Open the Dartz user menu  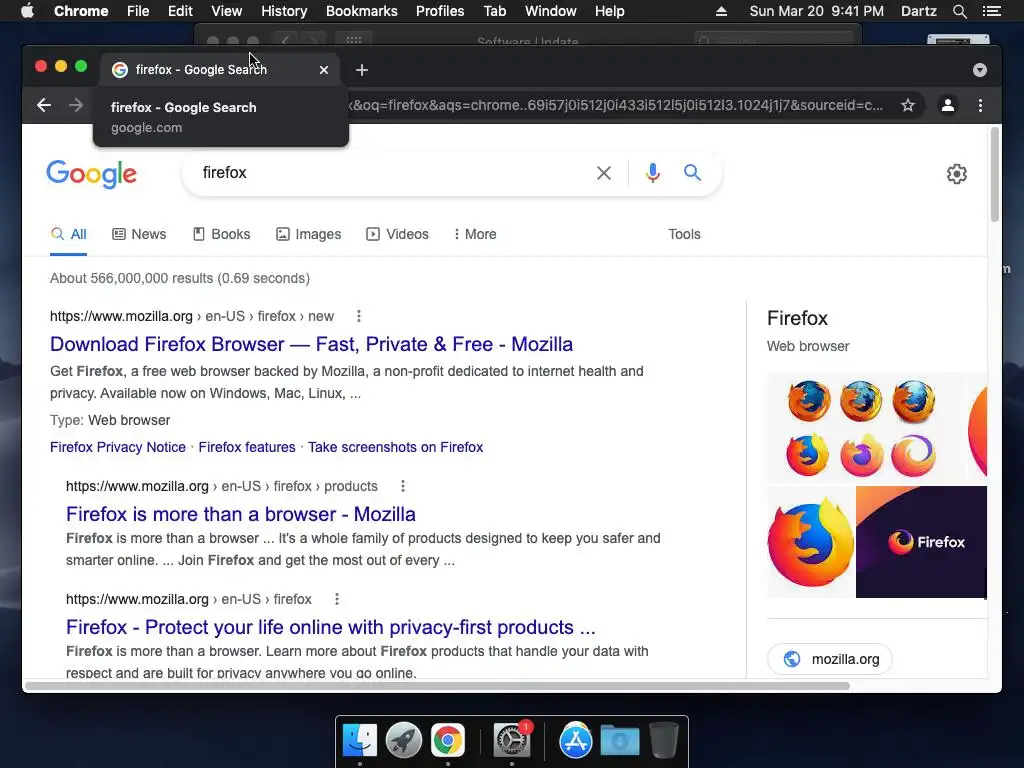(918, 11)
